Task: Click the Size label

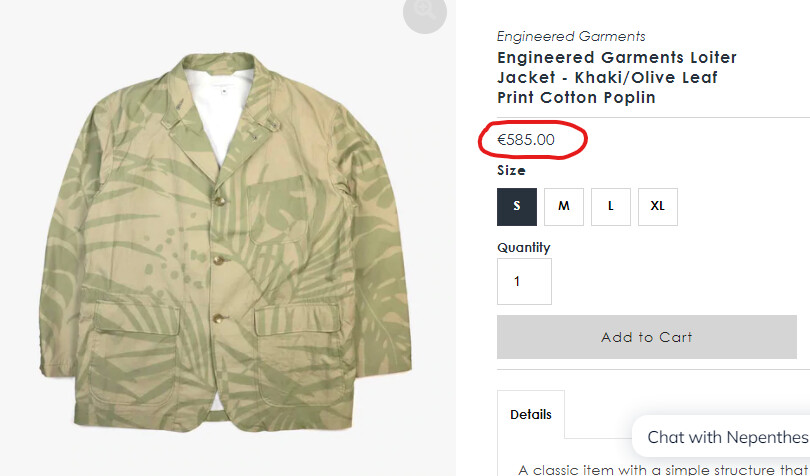Action: [511, 171]
